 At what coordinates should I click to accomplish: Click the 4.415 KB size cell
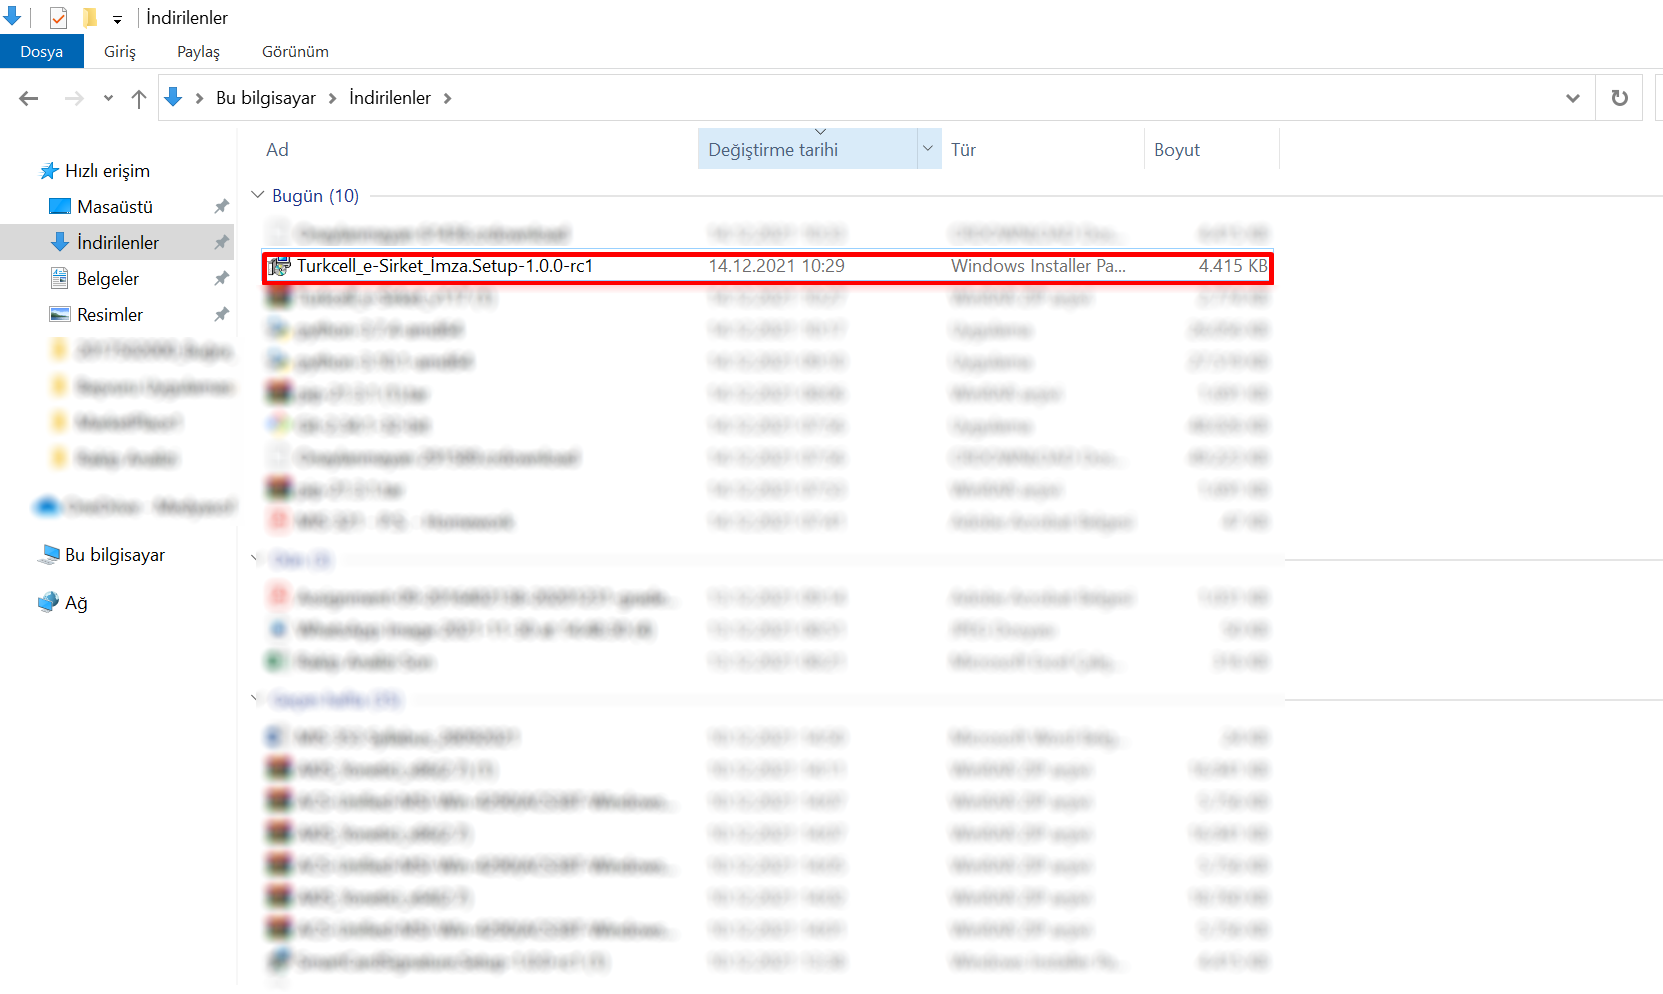click(1233, 266)
